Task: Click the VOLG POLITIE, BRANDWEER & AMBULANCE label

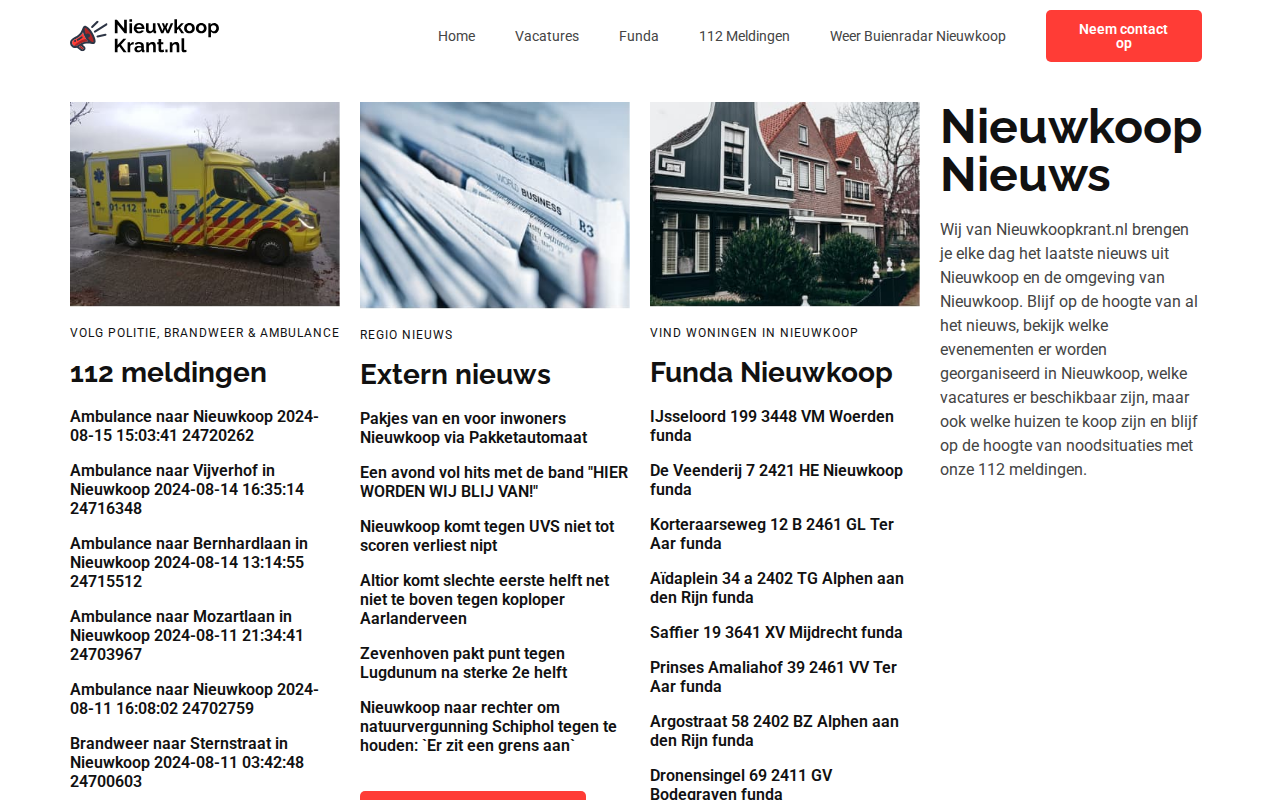Action: pyautogui.click(x=205, y=333)
